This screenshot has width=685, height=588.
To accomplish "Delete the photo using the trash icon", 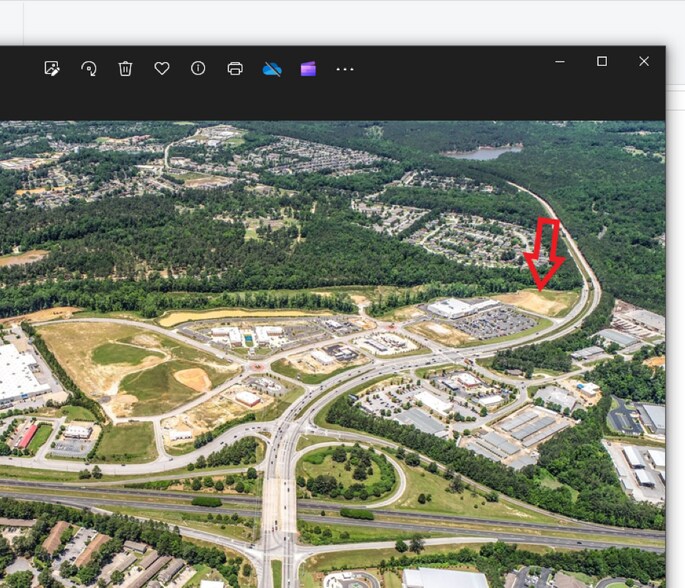I will pos(125,68).
